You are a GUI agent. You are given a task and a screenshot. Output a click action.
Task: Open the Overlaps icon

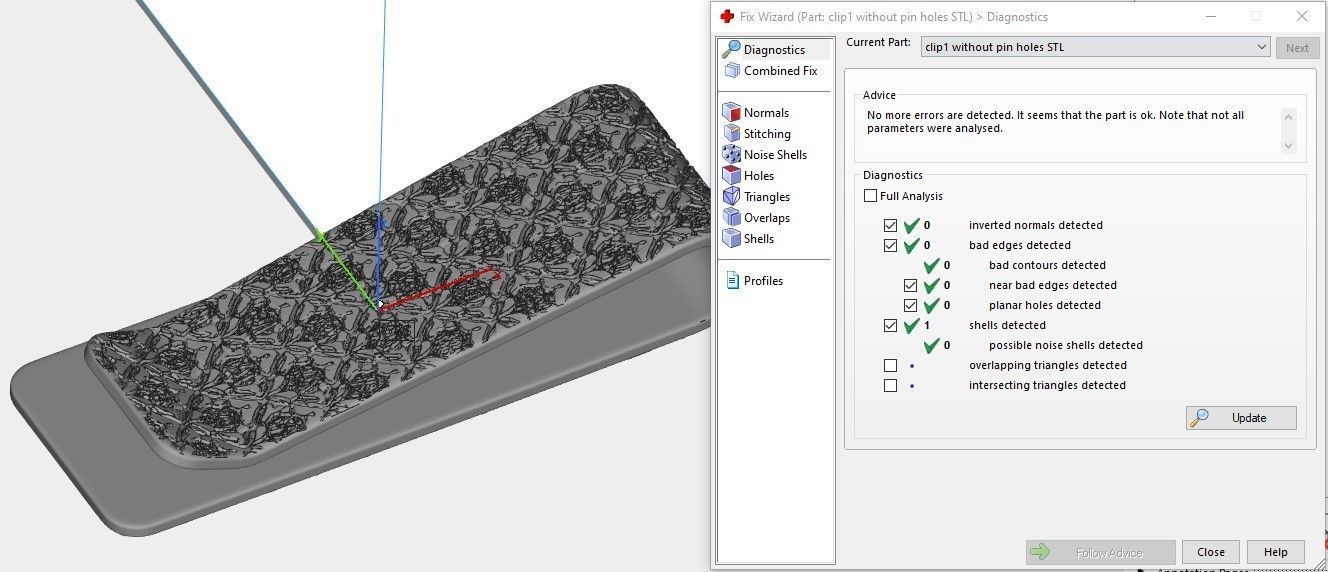tap(731, 217)
